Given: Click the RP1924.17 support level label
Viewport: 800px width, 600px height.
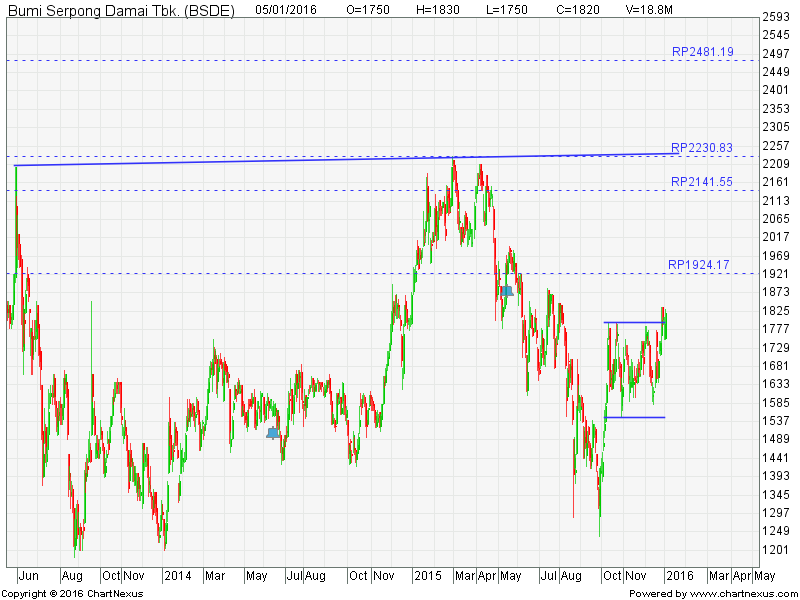Looking at the screenshot, I should 702,265.
